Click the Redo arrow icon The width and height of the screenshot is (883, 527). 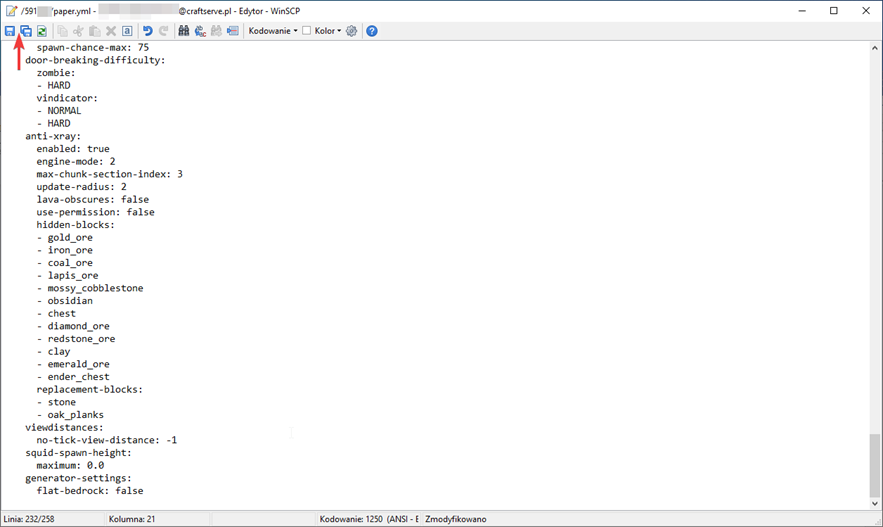[x=164, y=31]
